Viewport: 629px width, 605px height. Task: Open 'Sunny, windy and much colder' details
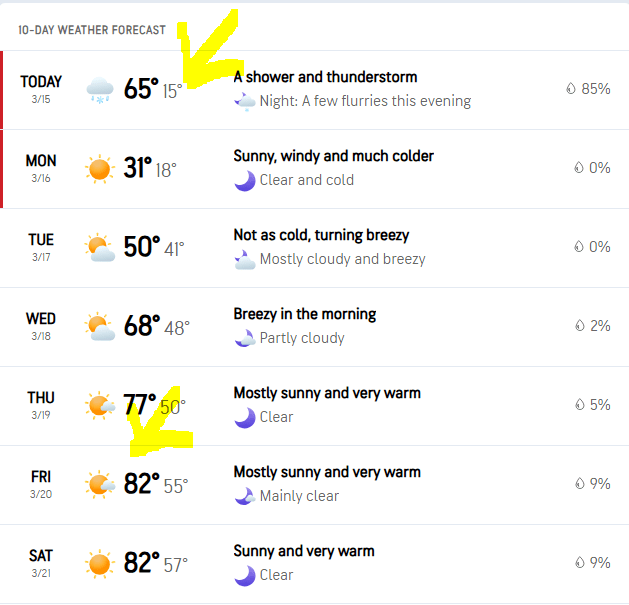(x=333, y=156)
